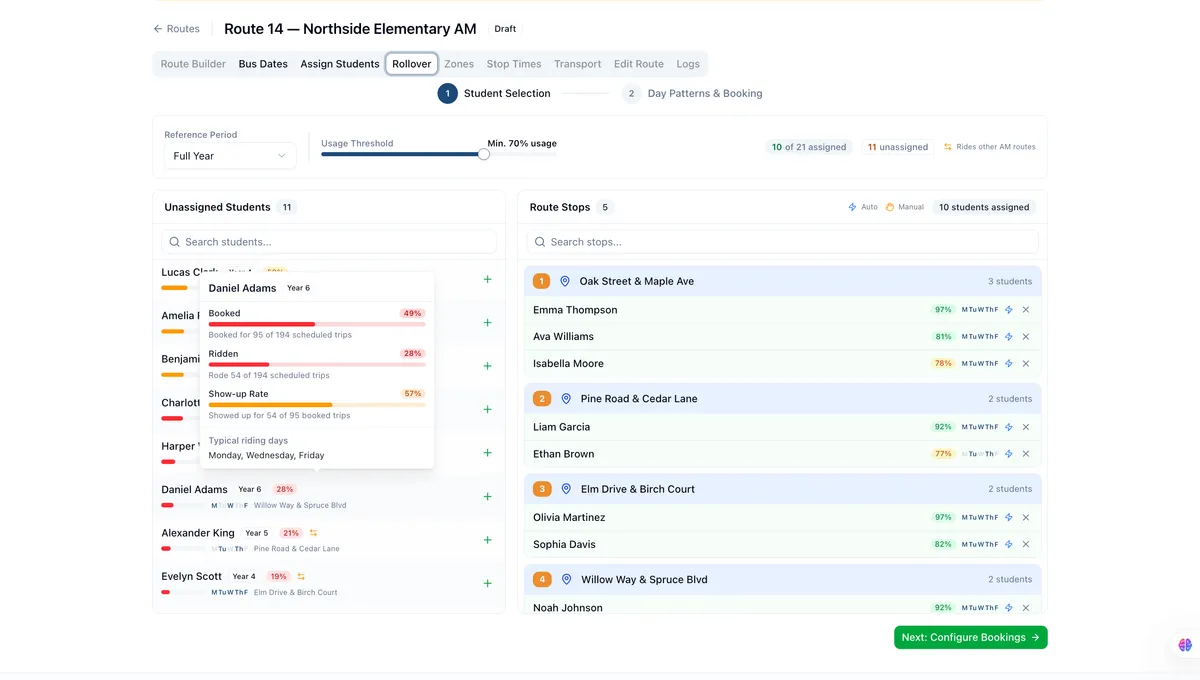Add Harper's row with plus icon
The width and height of the screenshot is (1200, 680).
click(x=487, y=453)
